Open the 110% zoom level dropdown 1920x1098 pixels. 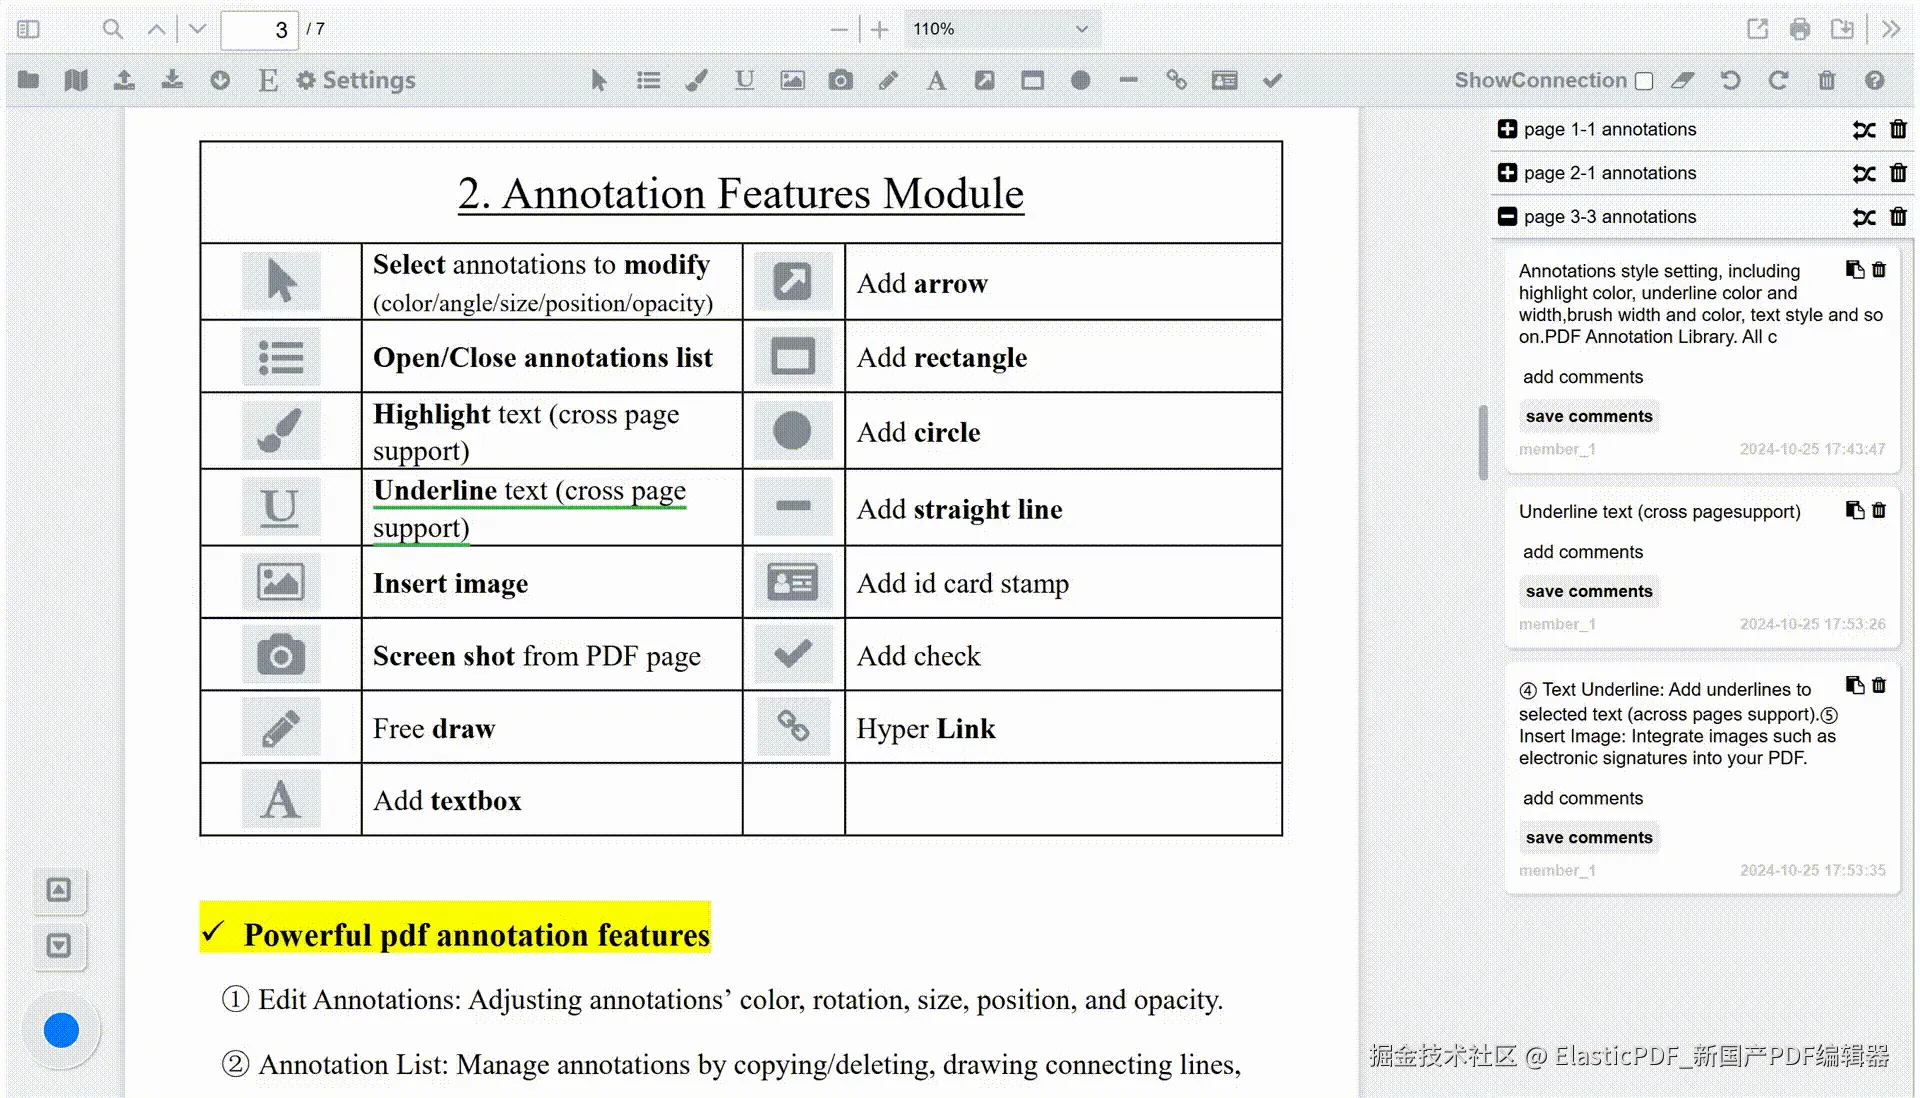pos(1000,29)
